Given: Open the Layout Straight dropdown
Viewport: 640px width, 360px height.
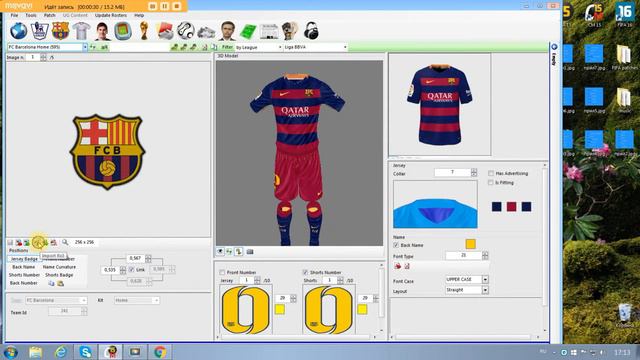Looking at the screenshot, I should 485,290.
